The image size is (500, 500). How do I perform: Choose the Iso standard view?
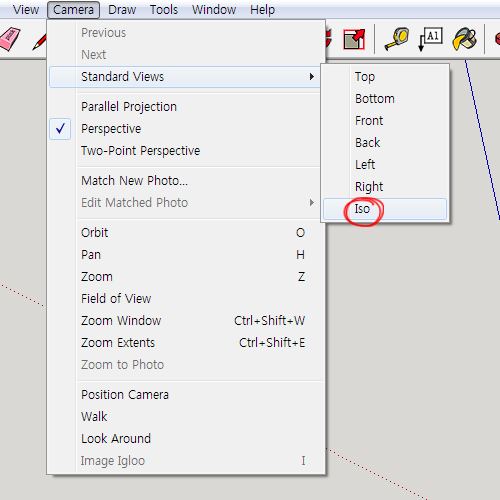(385, 209)
